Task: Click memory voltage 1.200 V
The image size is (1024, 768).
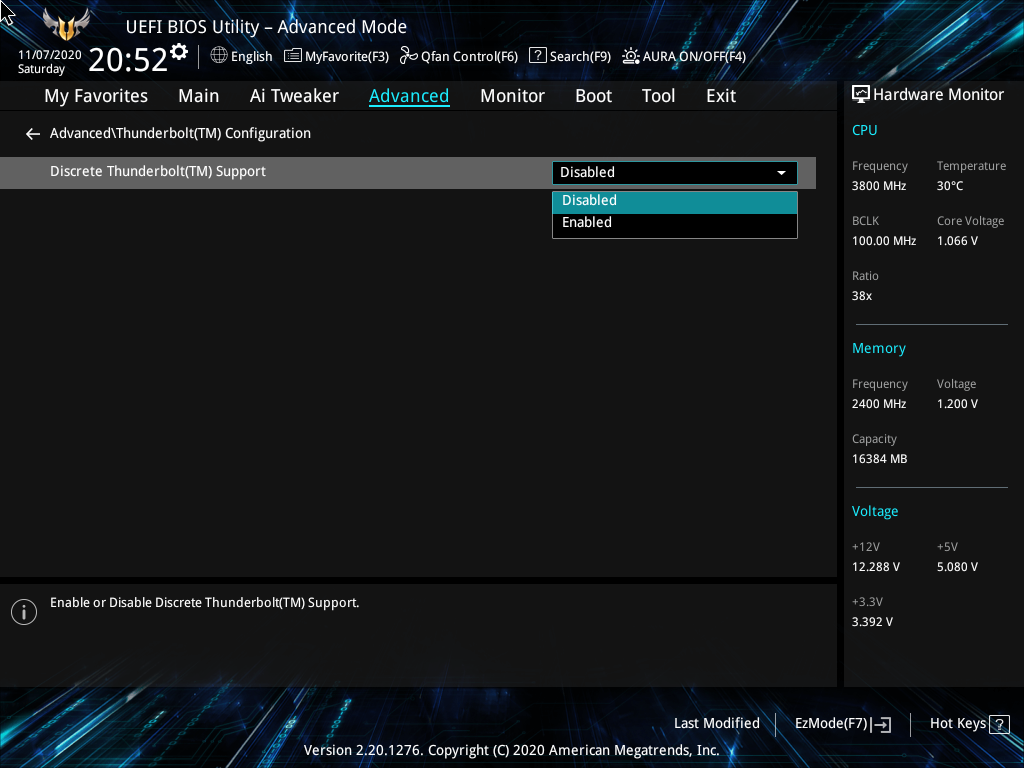Action: [957, 404]
